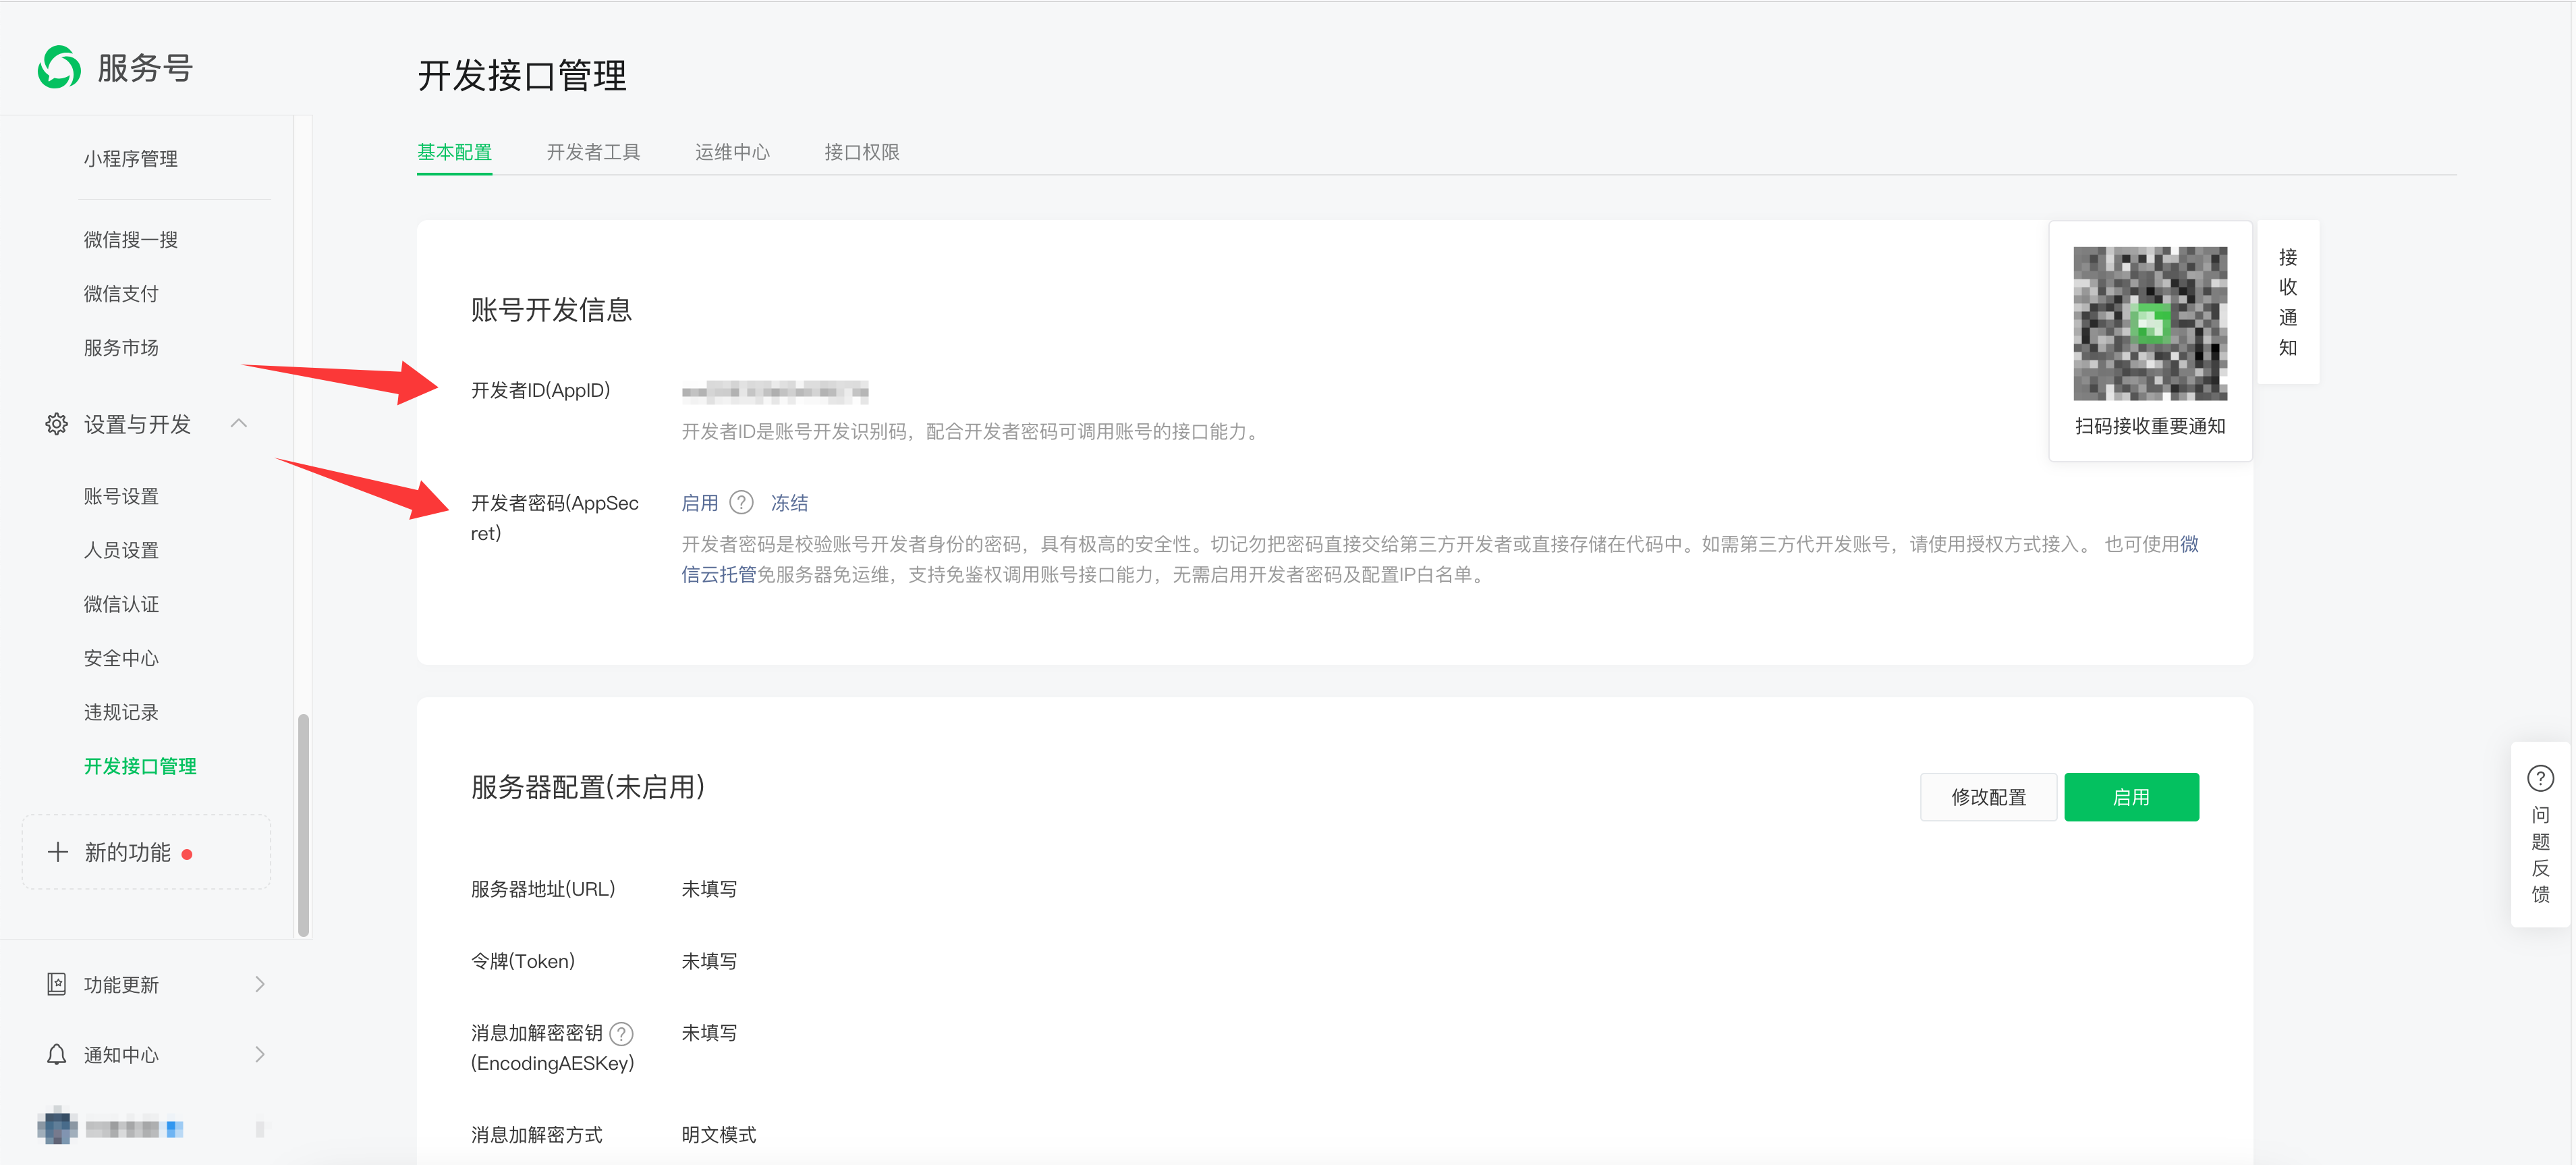
Task: Click the bell icon for 通知中心
Action: coord(56,1054)
